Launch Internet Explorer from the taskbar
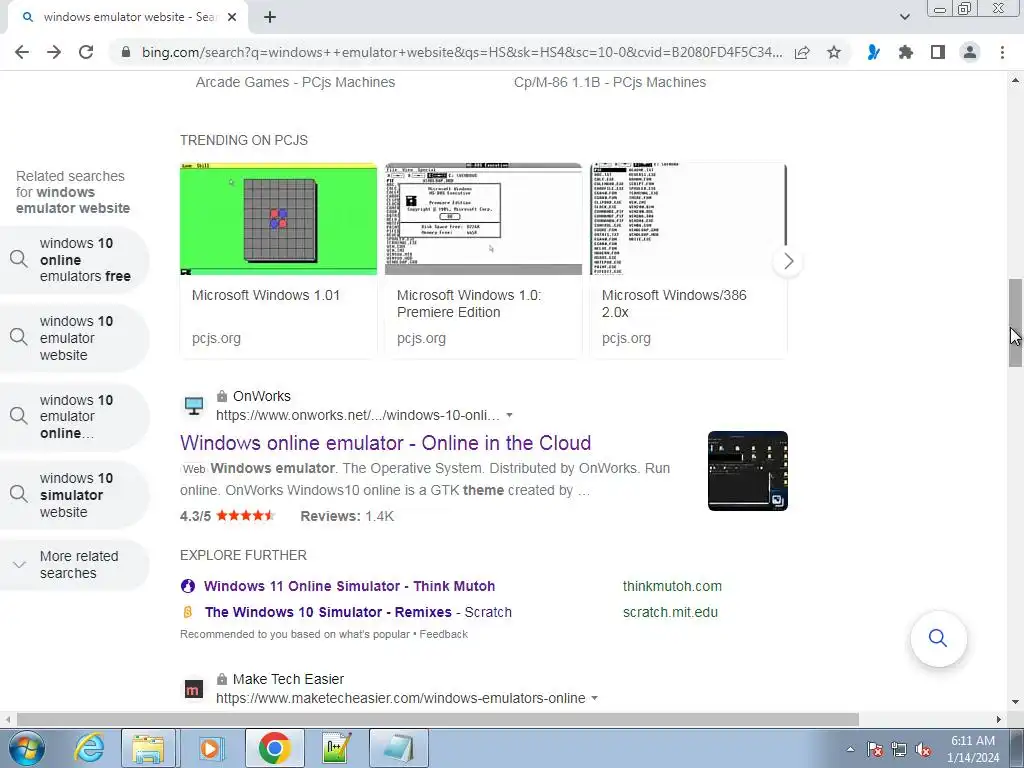Image resolution: width=1024 pixels, height=768 pixels. tap(89, 748)
